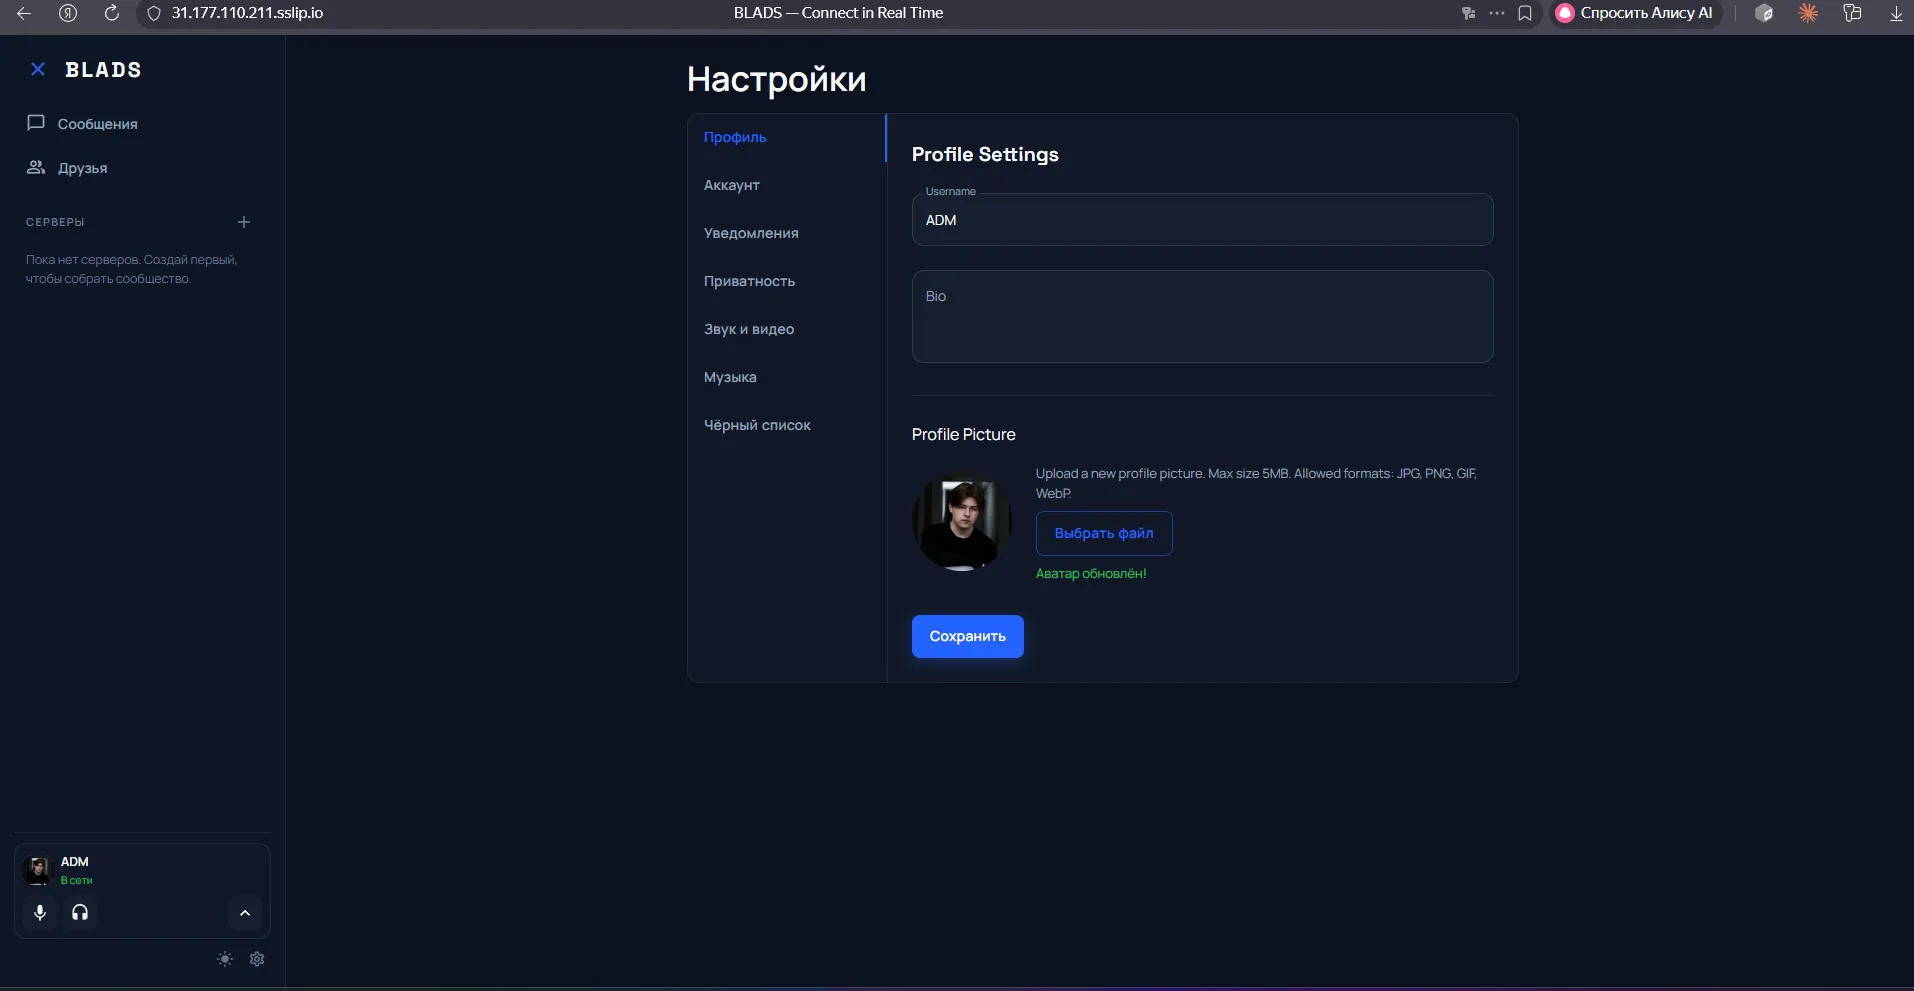Open the cube extension icon in toolbar
1914x991 pixels.
(1764, 13)
